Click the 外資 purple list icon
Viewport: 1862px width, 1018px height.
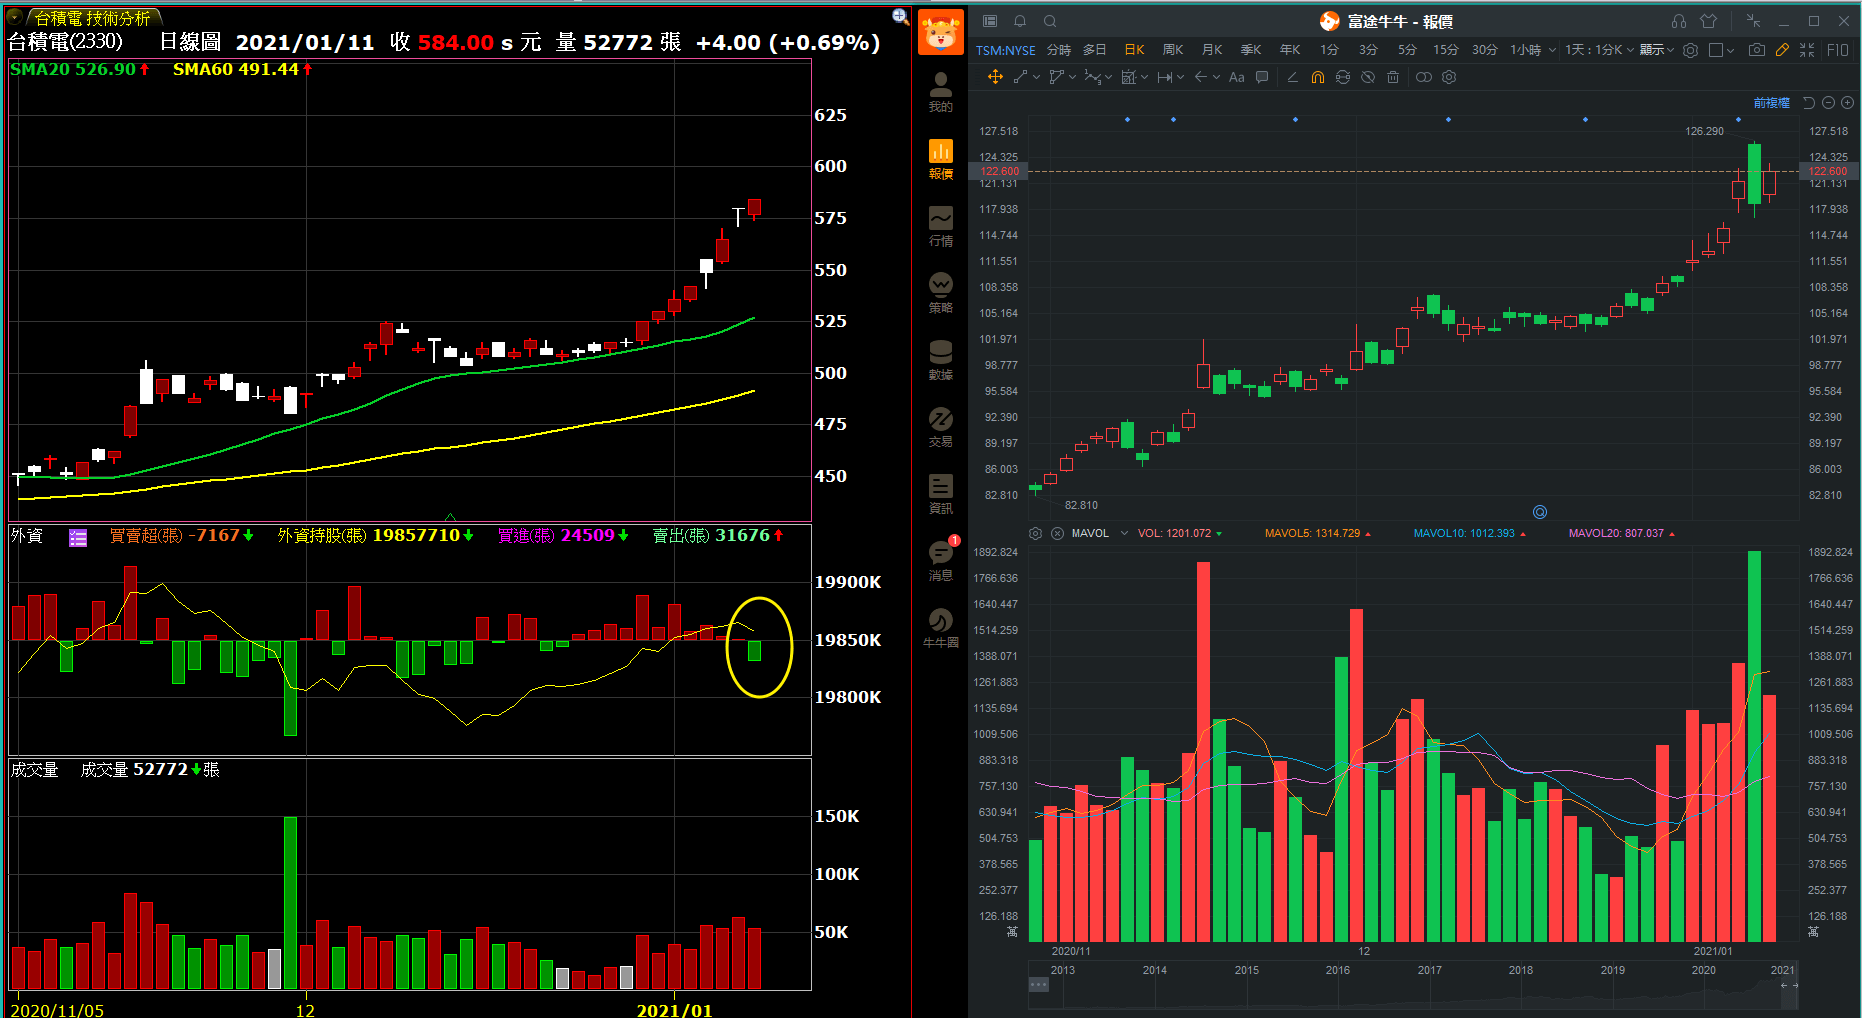point(78,538)
